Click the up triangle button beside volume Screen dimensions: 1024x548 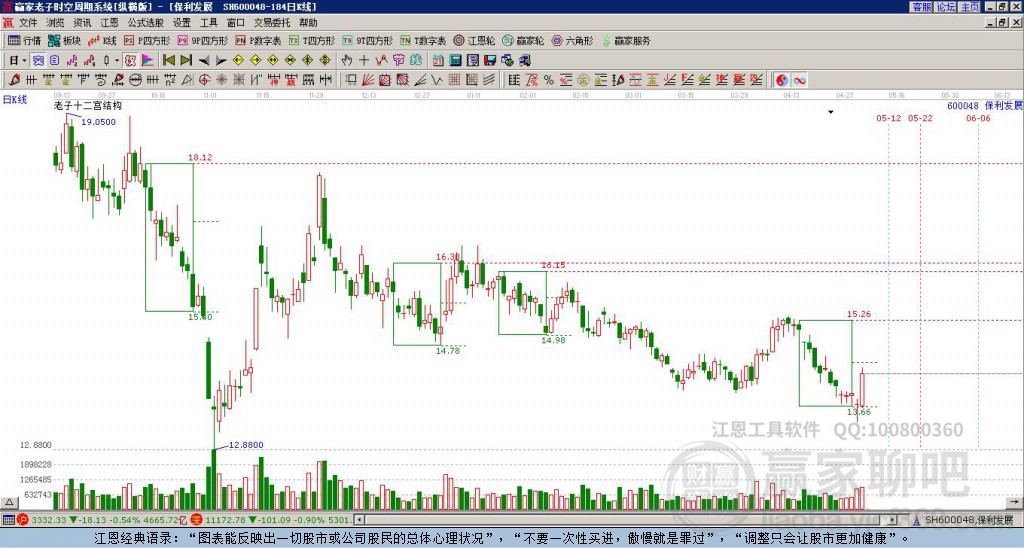point(9,502)
